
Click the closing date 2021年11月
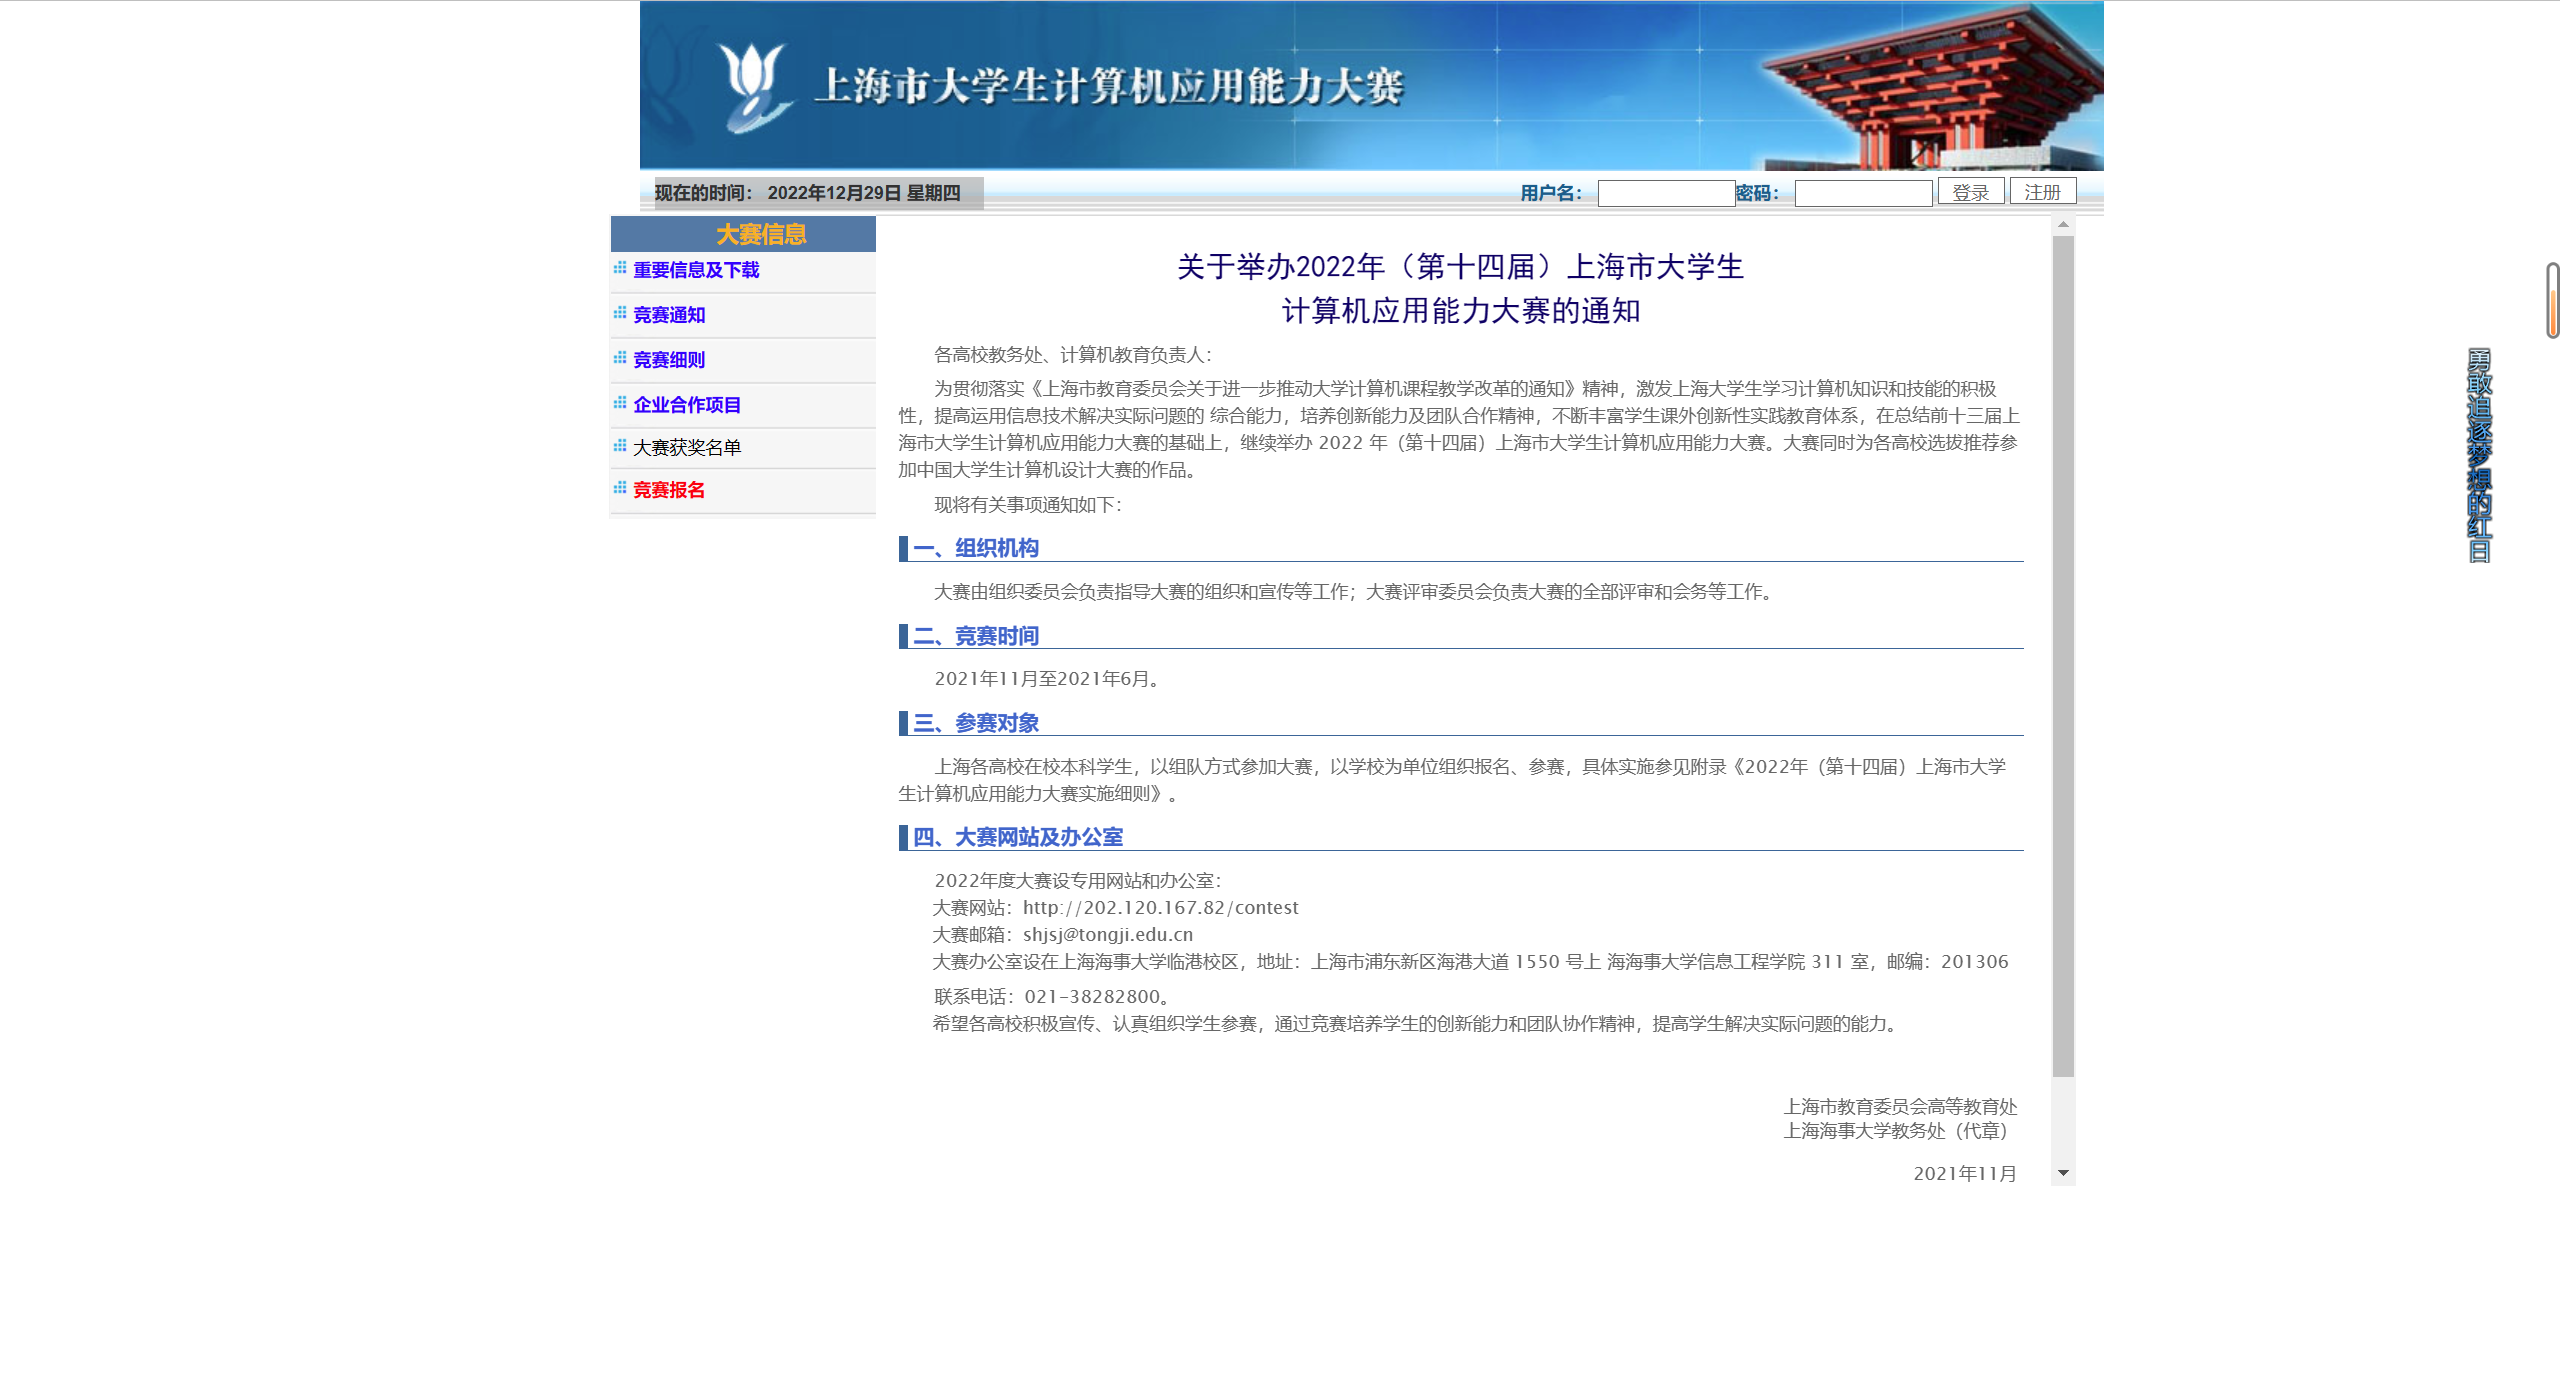(x=1965, y=1173)
